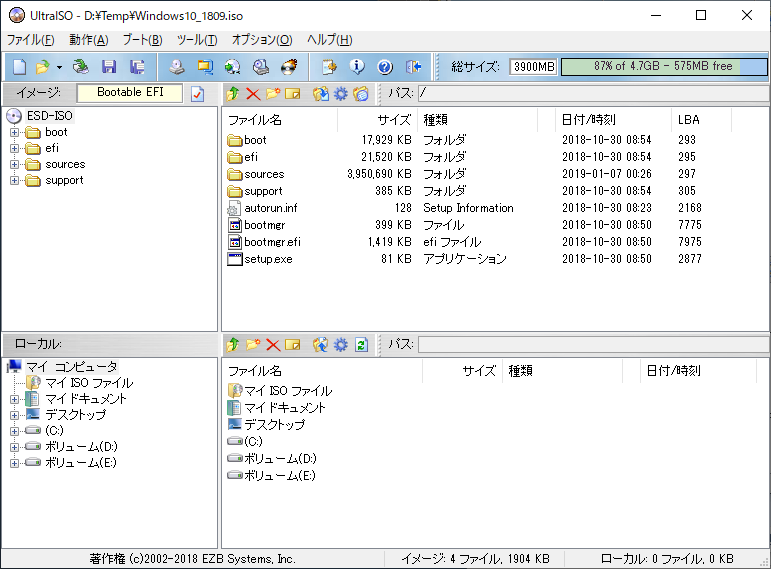Click the Rename icon in local pane toolbar

tap(293, 345)
